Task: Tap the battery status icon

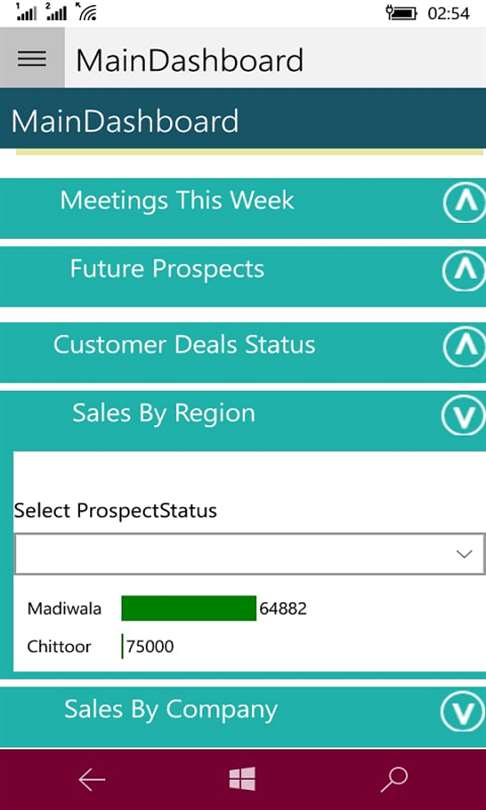Action: coord(402,13)
